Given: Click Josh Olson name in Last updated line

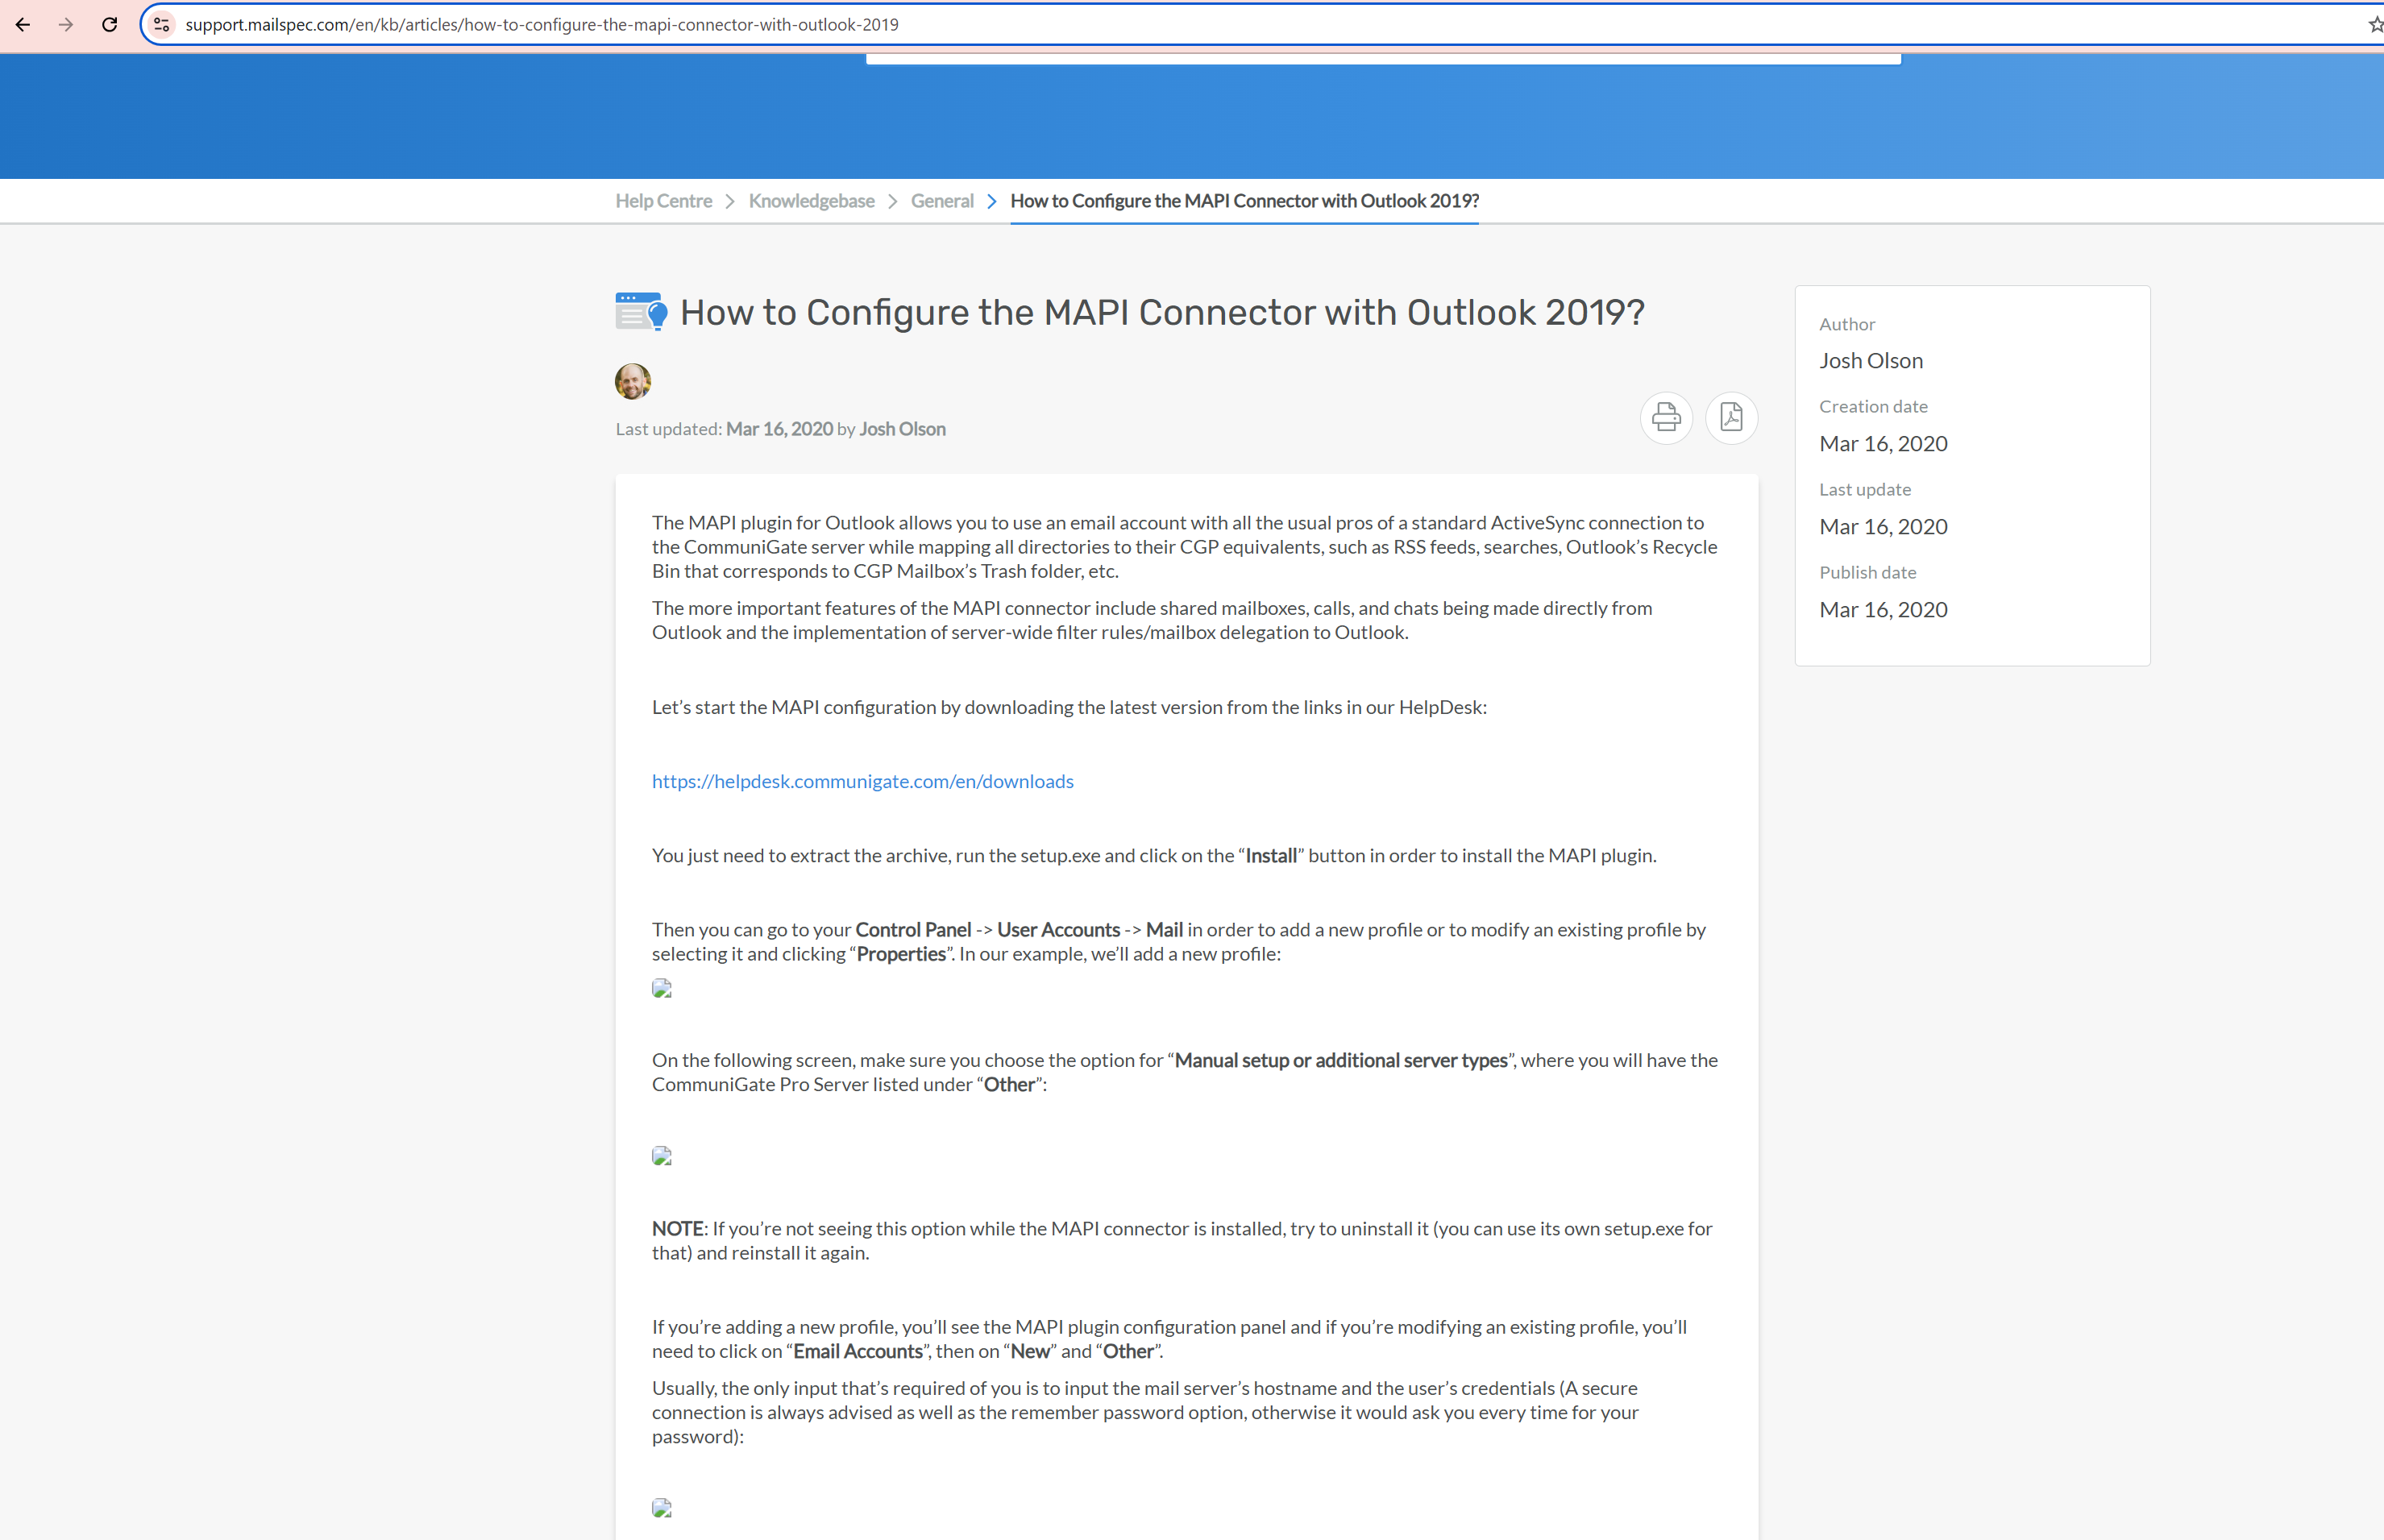Looking at the screenshot, I should 902,429.
